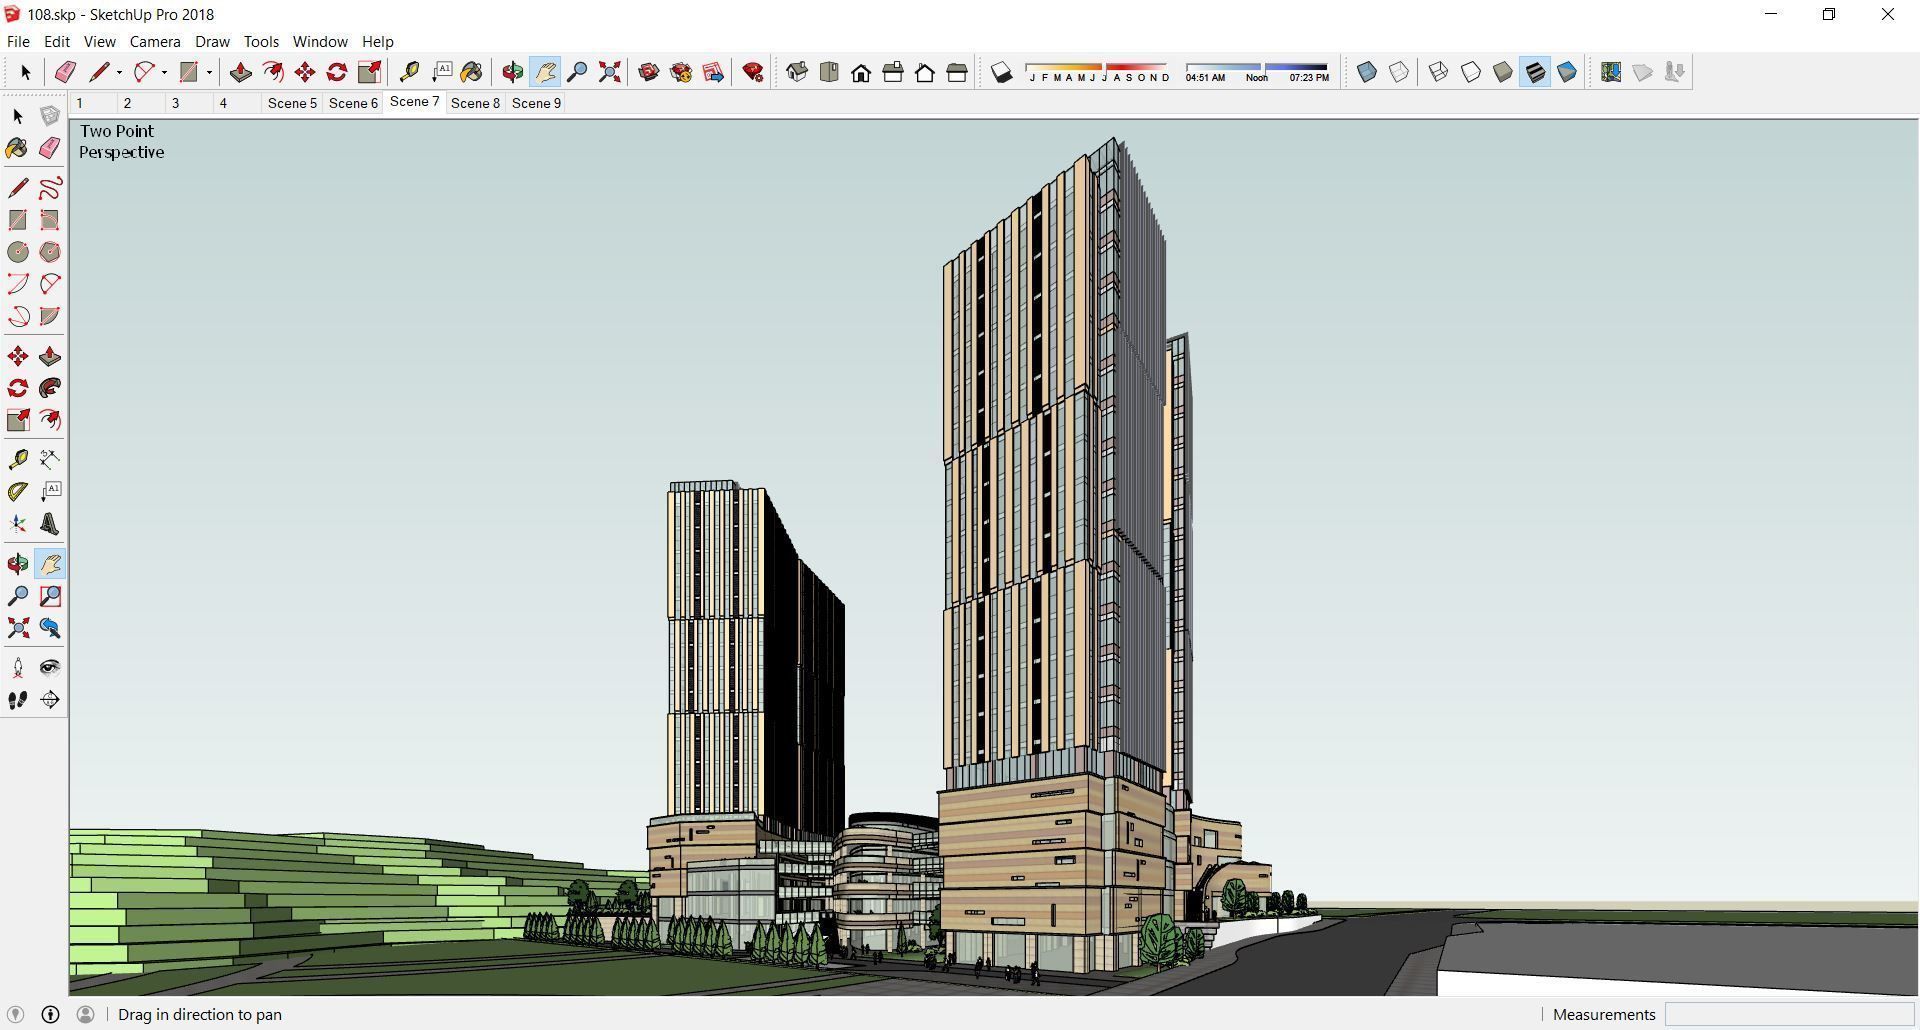Click the Offset tool in top toolbar
This screenshot has height=1030, width=1920.
click(x=272, y=72)
